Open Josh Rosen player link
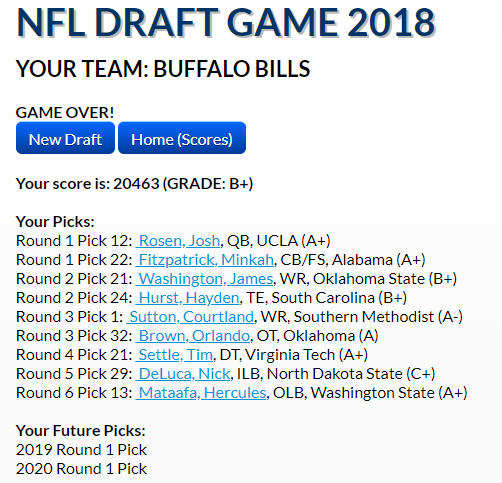The image size is (502, 483). point(178,241)
